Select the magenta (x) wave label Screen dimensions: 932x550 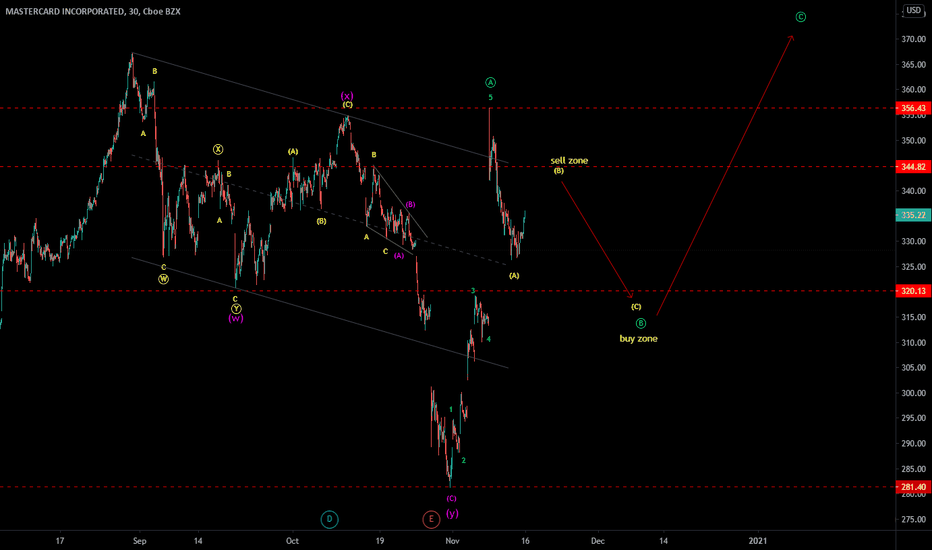347,96
